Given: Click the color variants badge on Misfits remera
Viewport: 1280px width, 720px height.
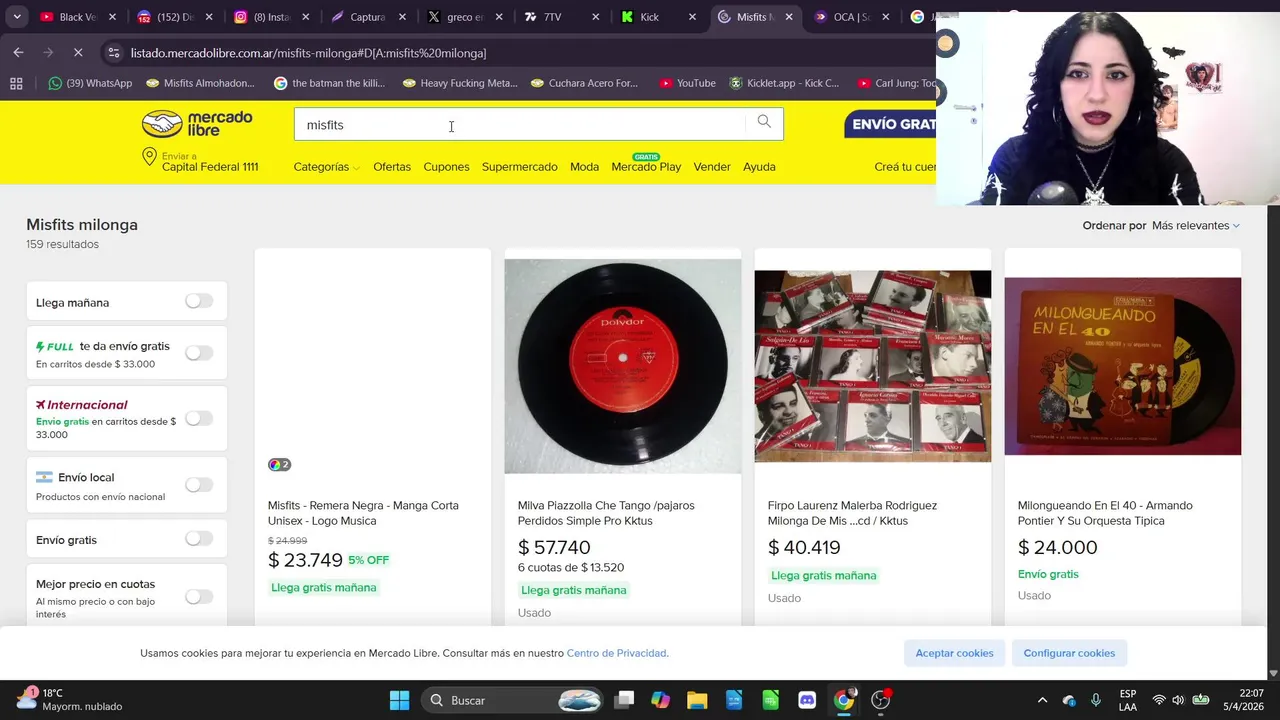Looking at the screenshot, I should [279, 465].
